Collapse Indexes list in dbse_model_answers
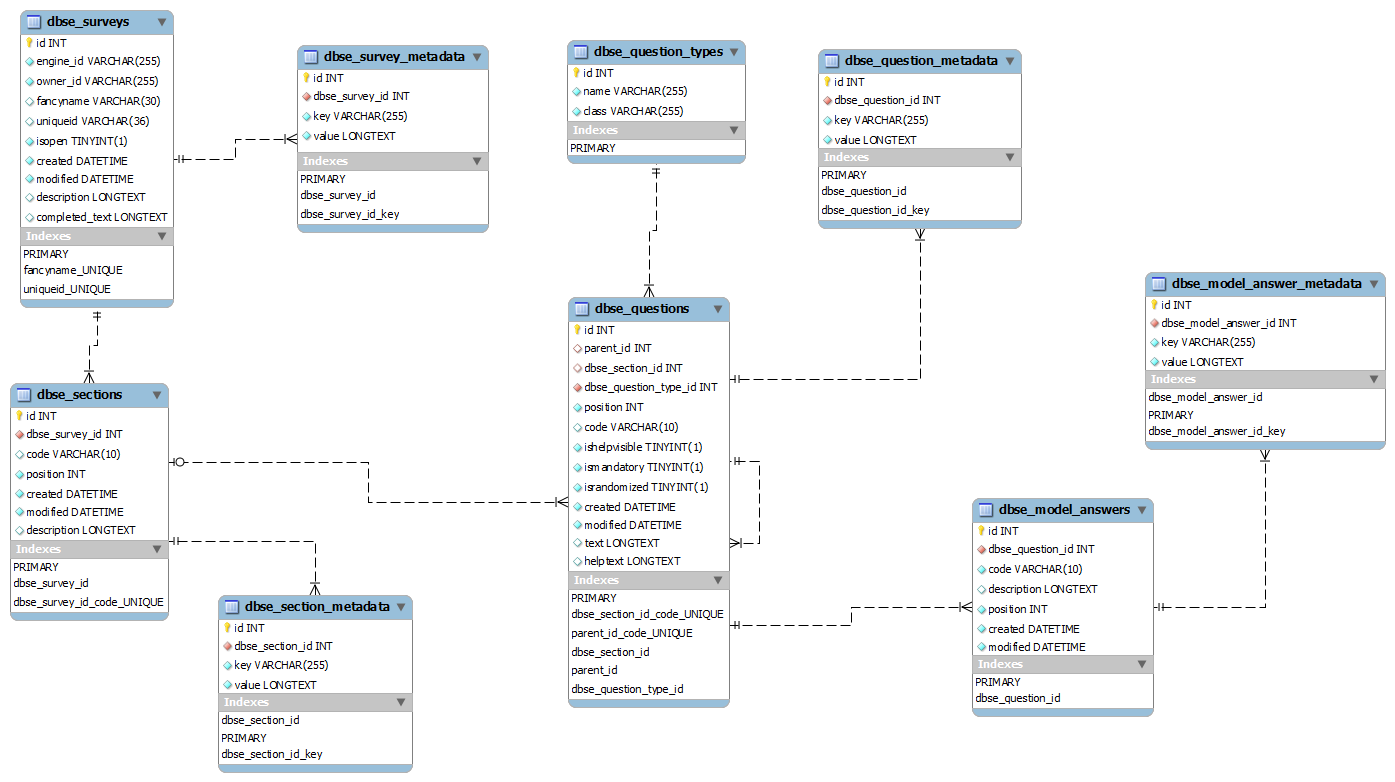The width and height of the screenshot is (1395, 782). point(1141,664)
